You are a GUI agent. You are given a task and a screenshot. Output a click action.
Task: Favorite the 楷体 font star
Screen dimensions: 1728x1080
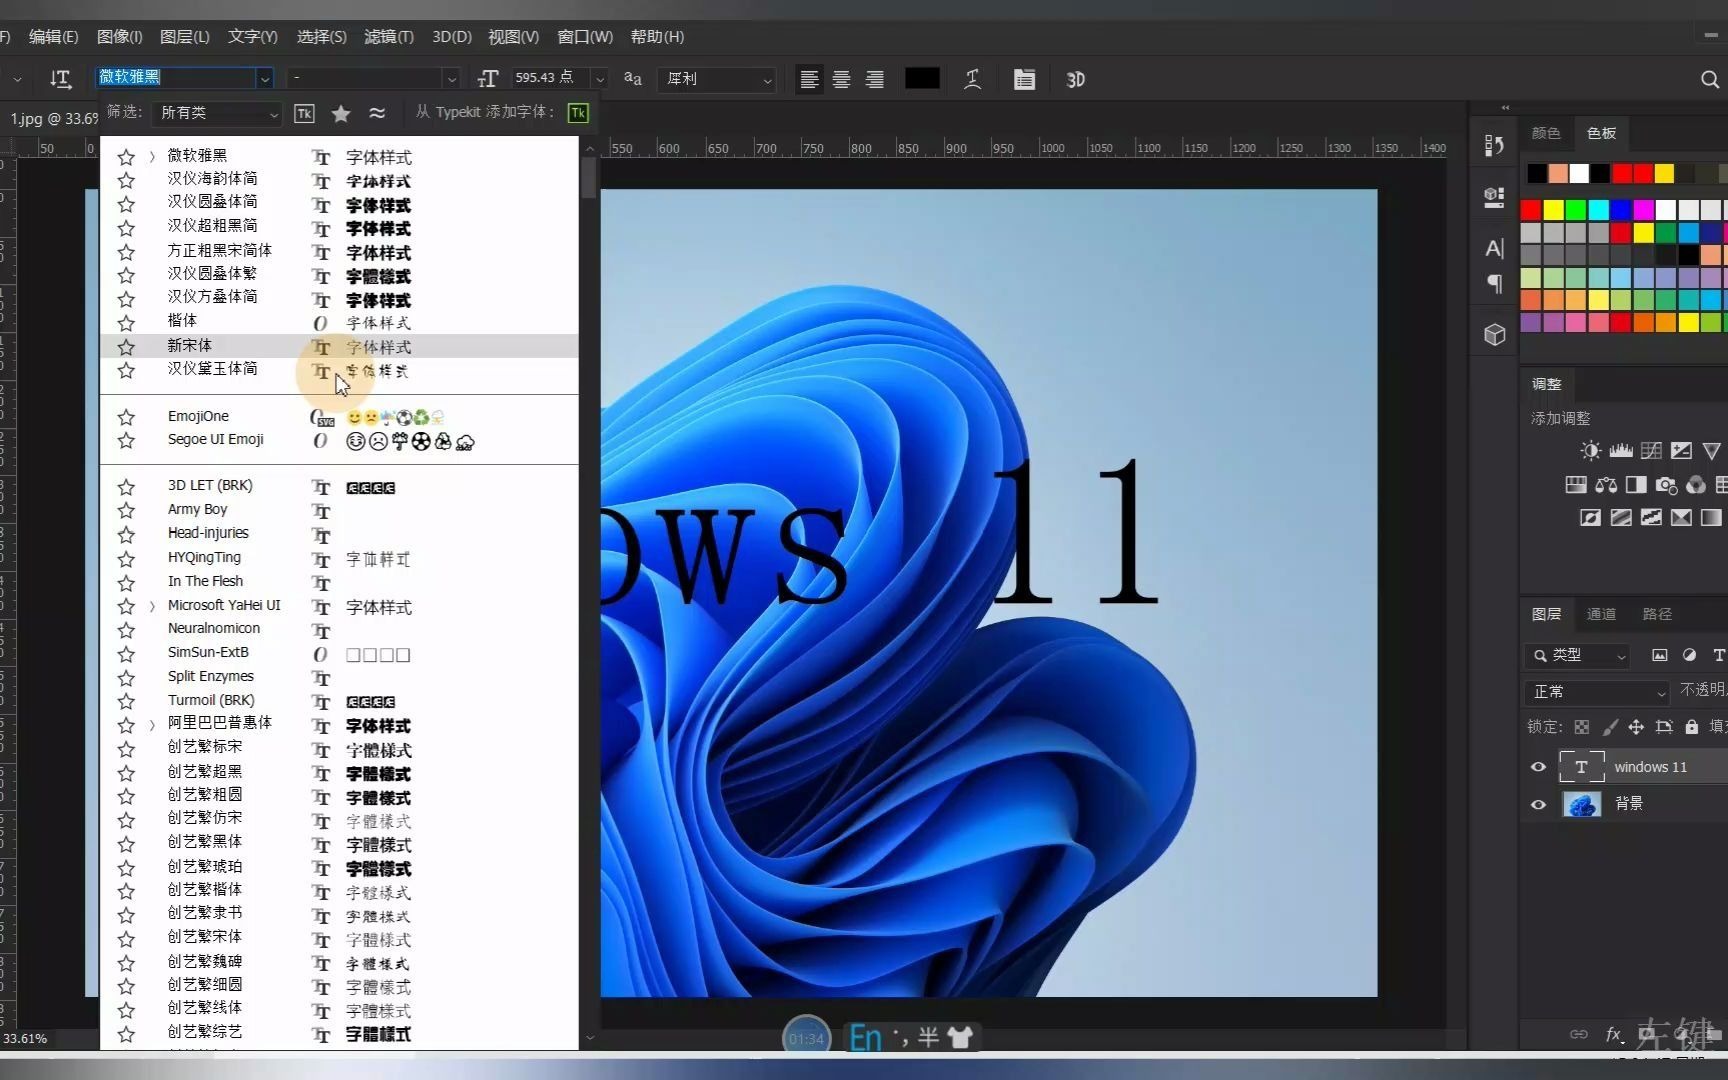126,322
